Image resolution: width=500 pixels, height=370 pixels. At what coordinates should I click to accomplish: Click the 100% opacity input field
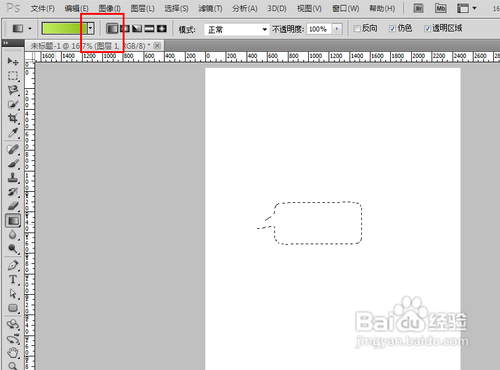[x=319, y=29]
